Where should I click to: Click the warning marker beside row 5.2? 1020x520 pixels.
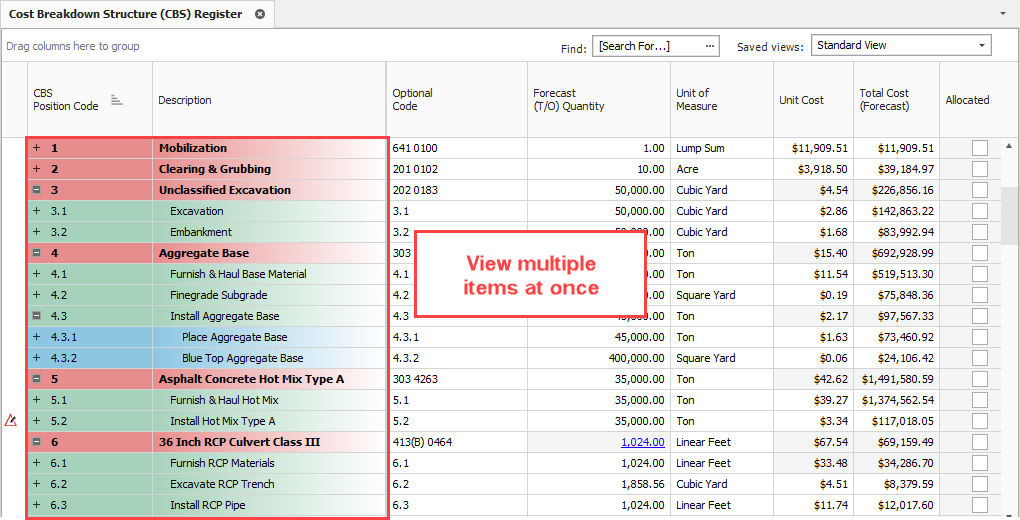tap(11, 421)
